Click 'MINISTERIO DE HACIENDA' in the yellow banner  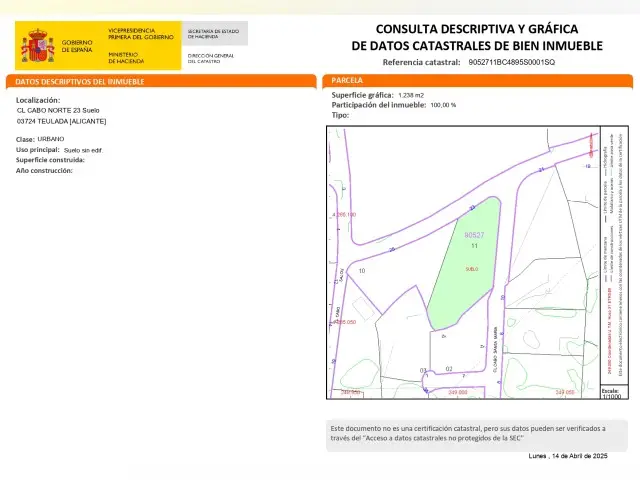126,58
